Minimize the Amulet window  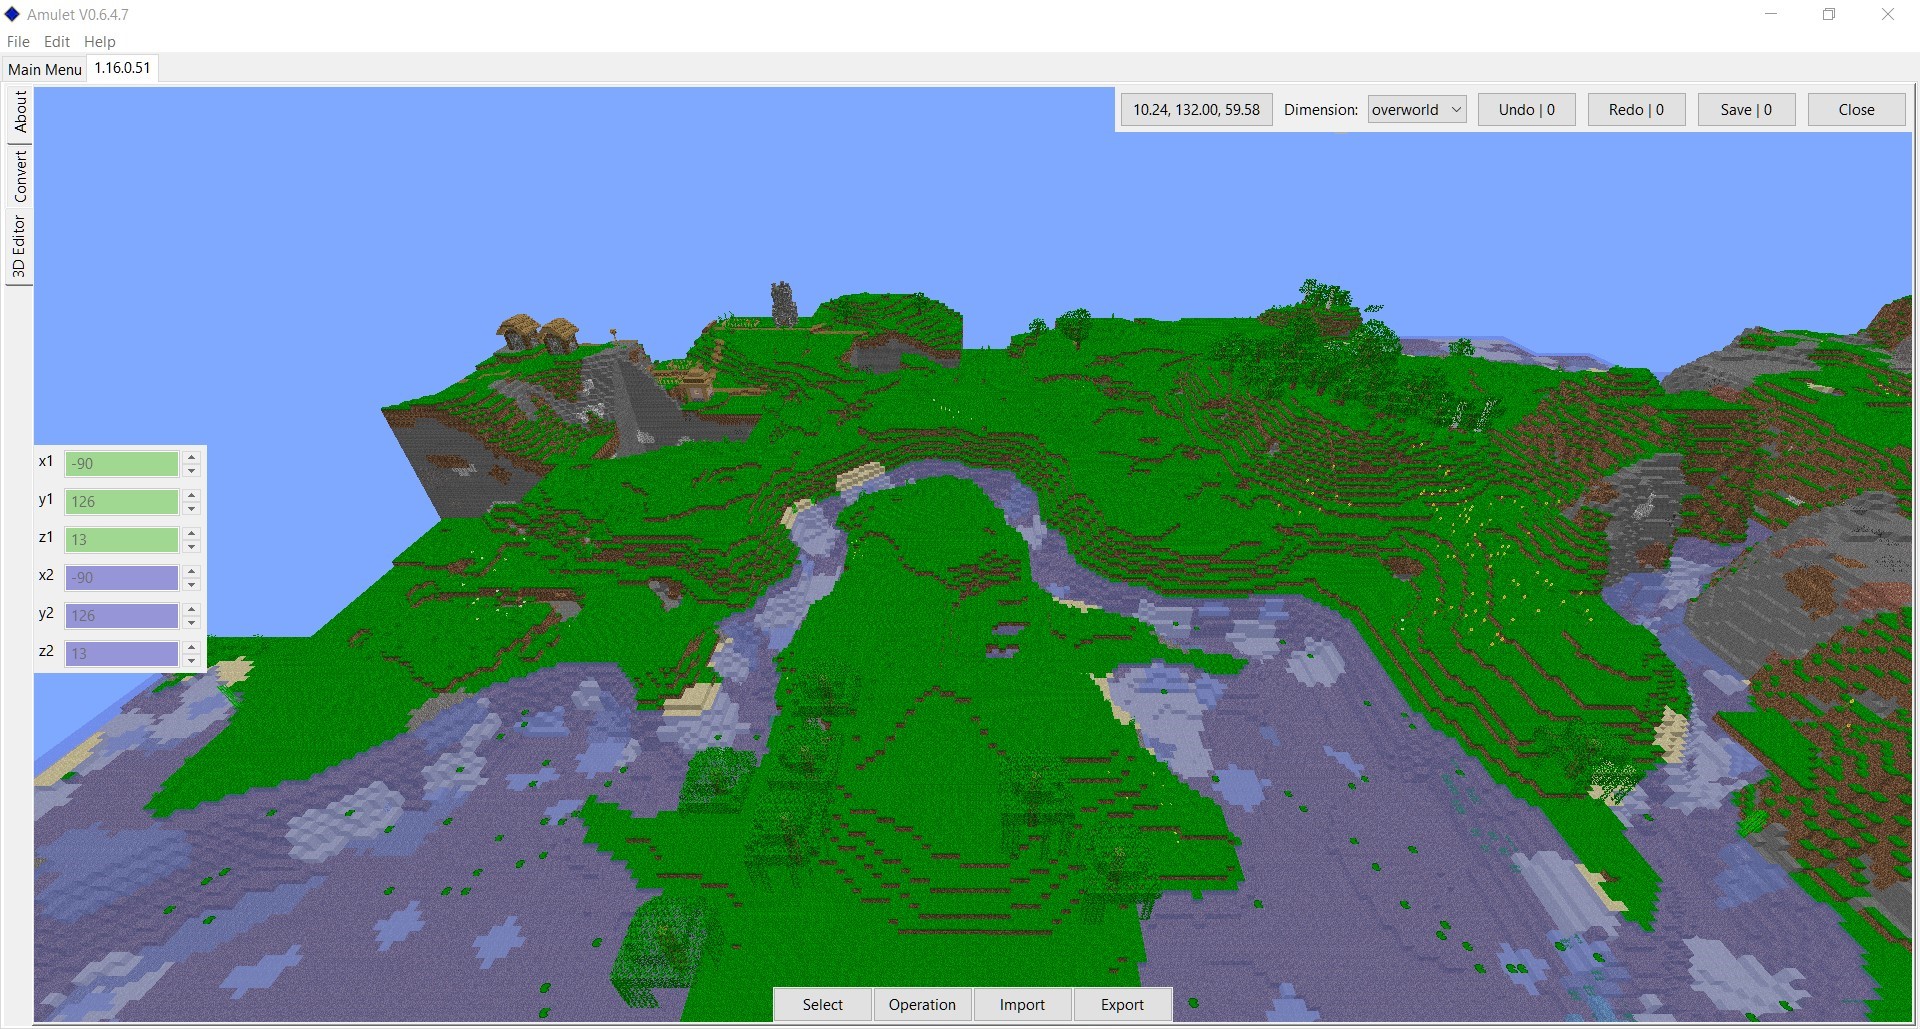tap(1771, 14)
